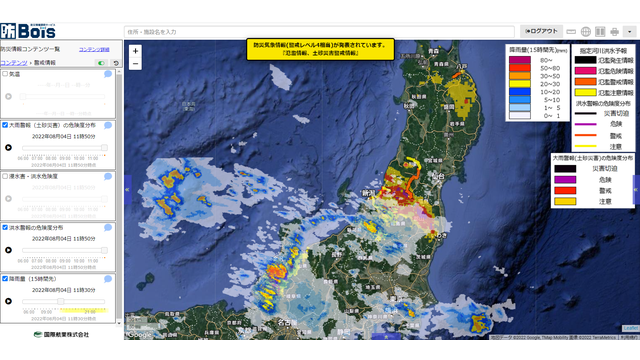Enable the 気温 checkbox
640x360 pixels.
(5, 74)
